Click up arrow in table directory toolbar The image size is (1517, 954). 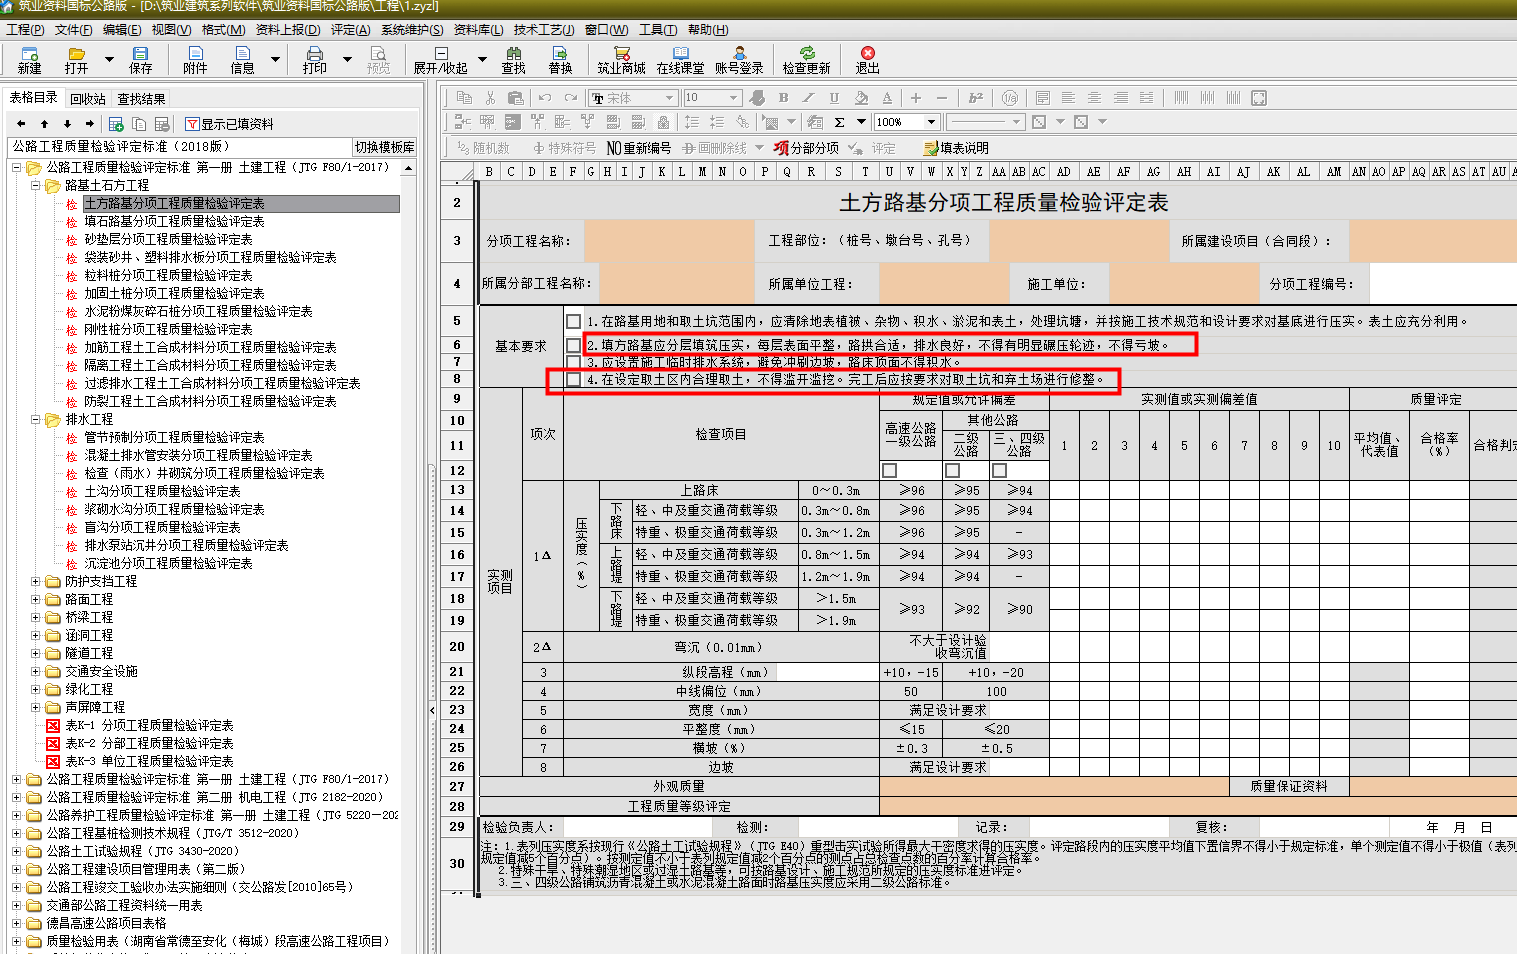pyautogui.click(x=44, y=124)
